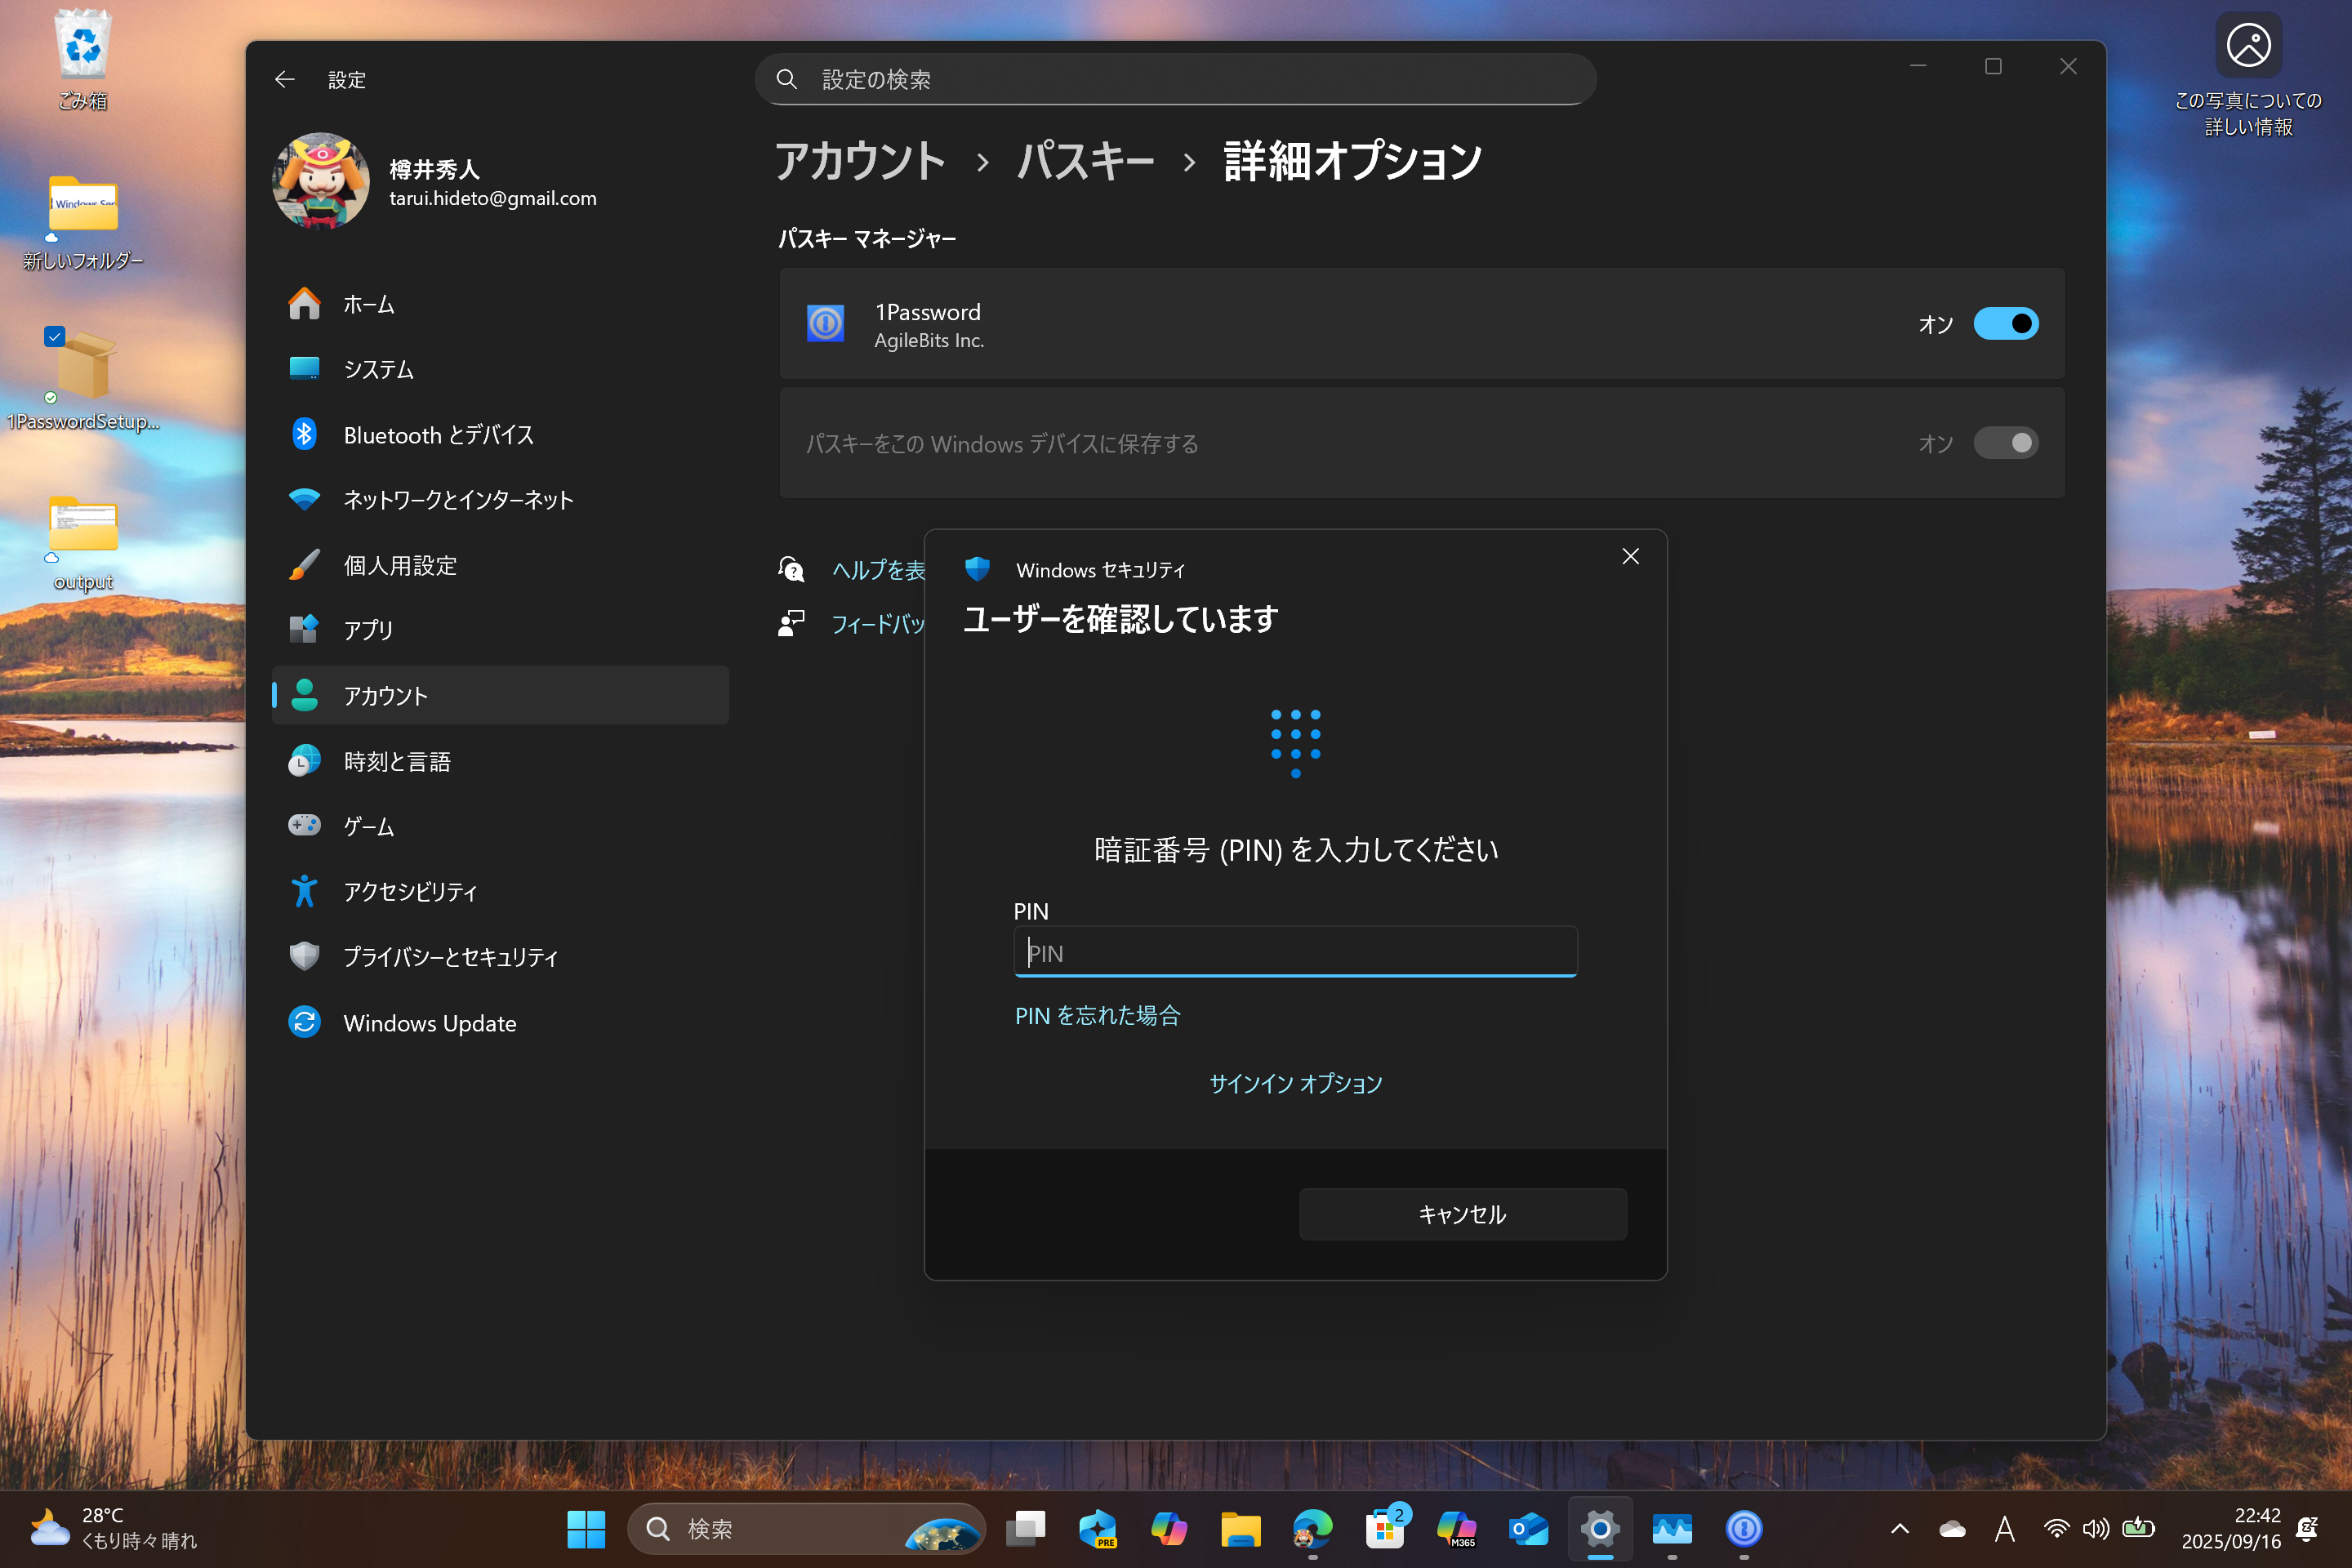Open システム settings from the sidebar
Screen dimensions: 2352x1568
click(379, 369)
